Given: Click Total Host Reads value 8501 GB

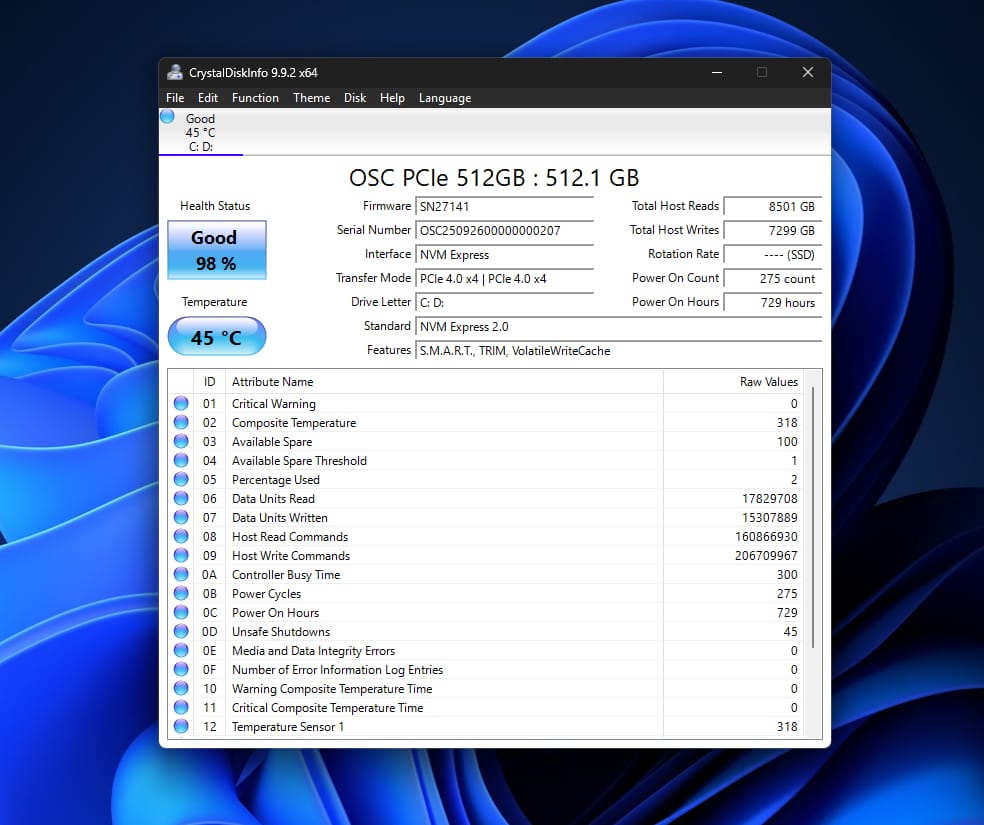Looking at the screenshot, I should pos(773,206).
